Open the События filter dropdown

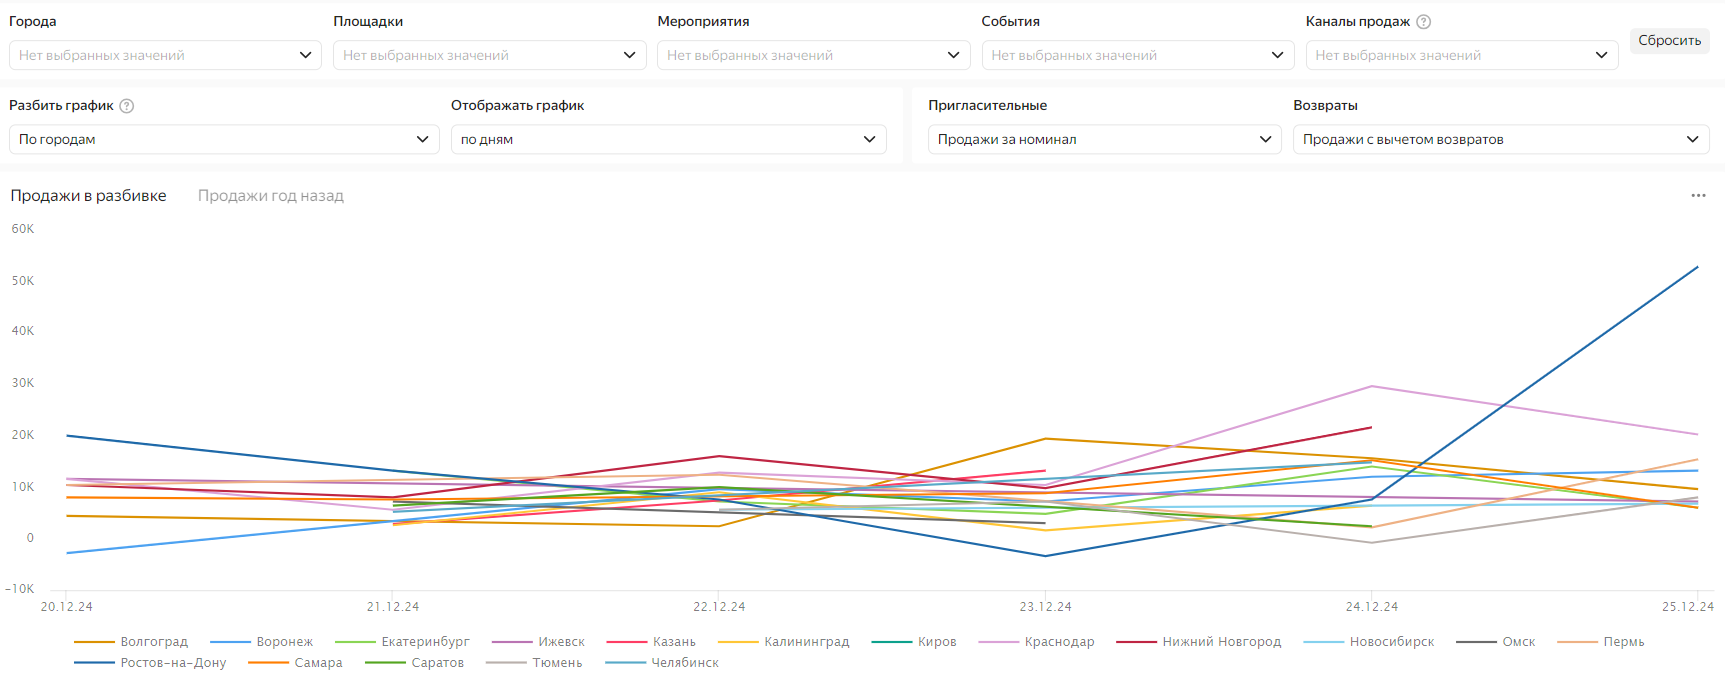[x=1137, y=56]
